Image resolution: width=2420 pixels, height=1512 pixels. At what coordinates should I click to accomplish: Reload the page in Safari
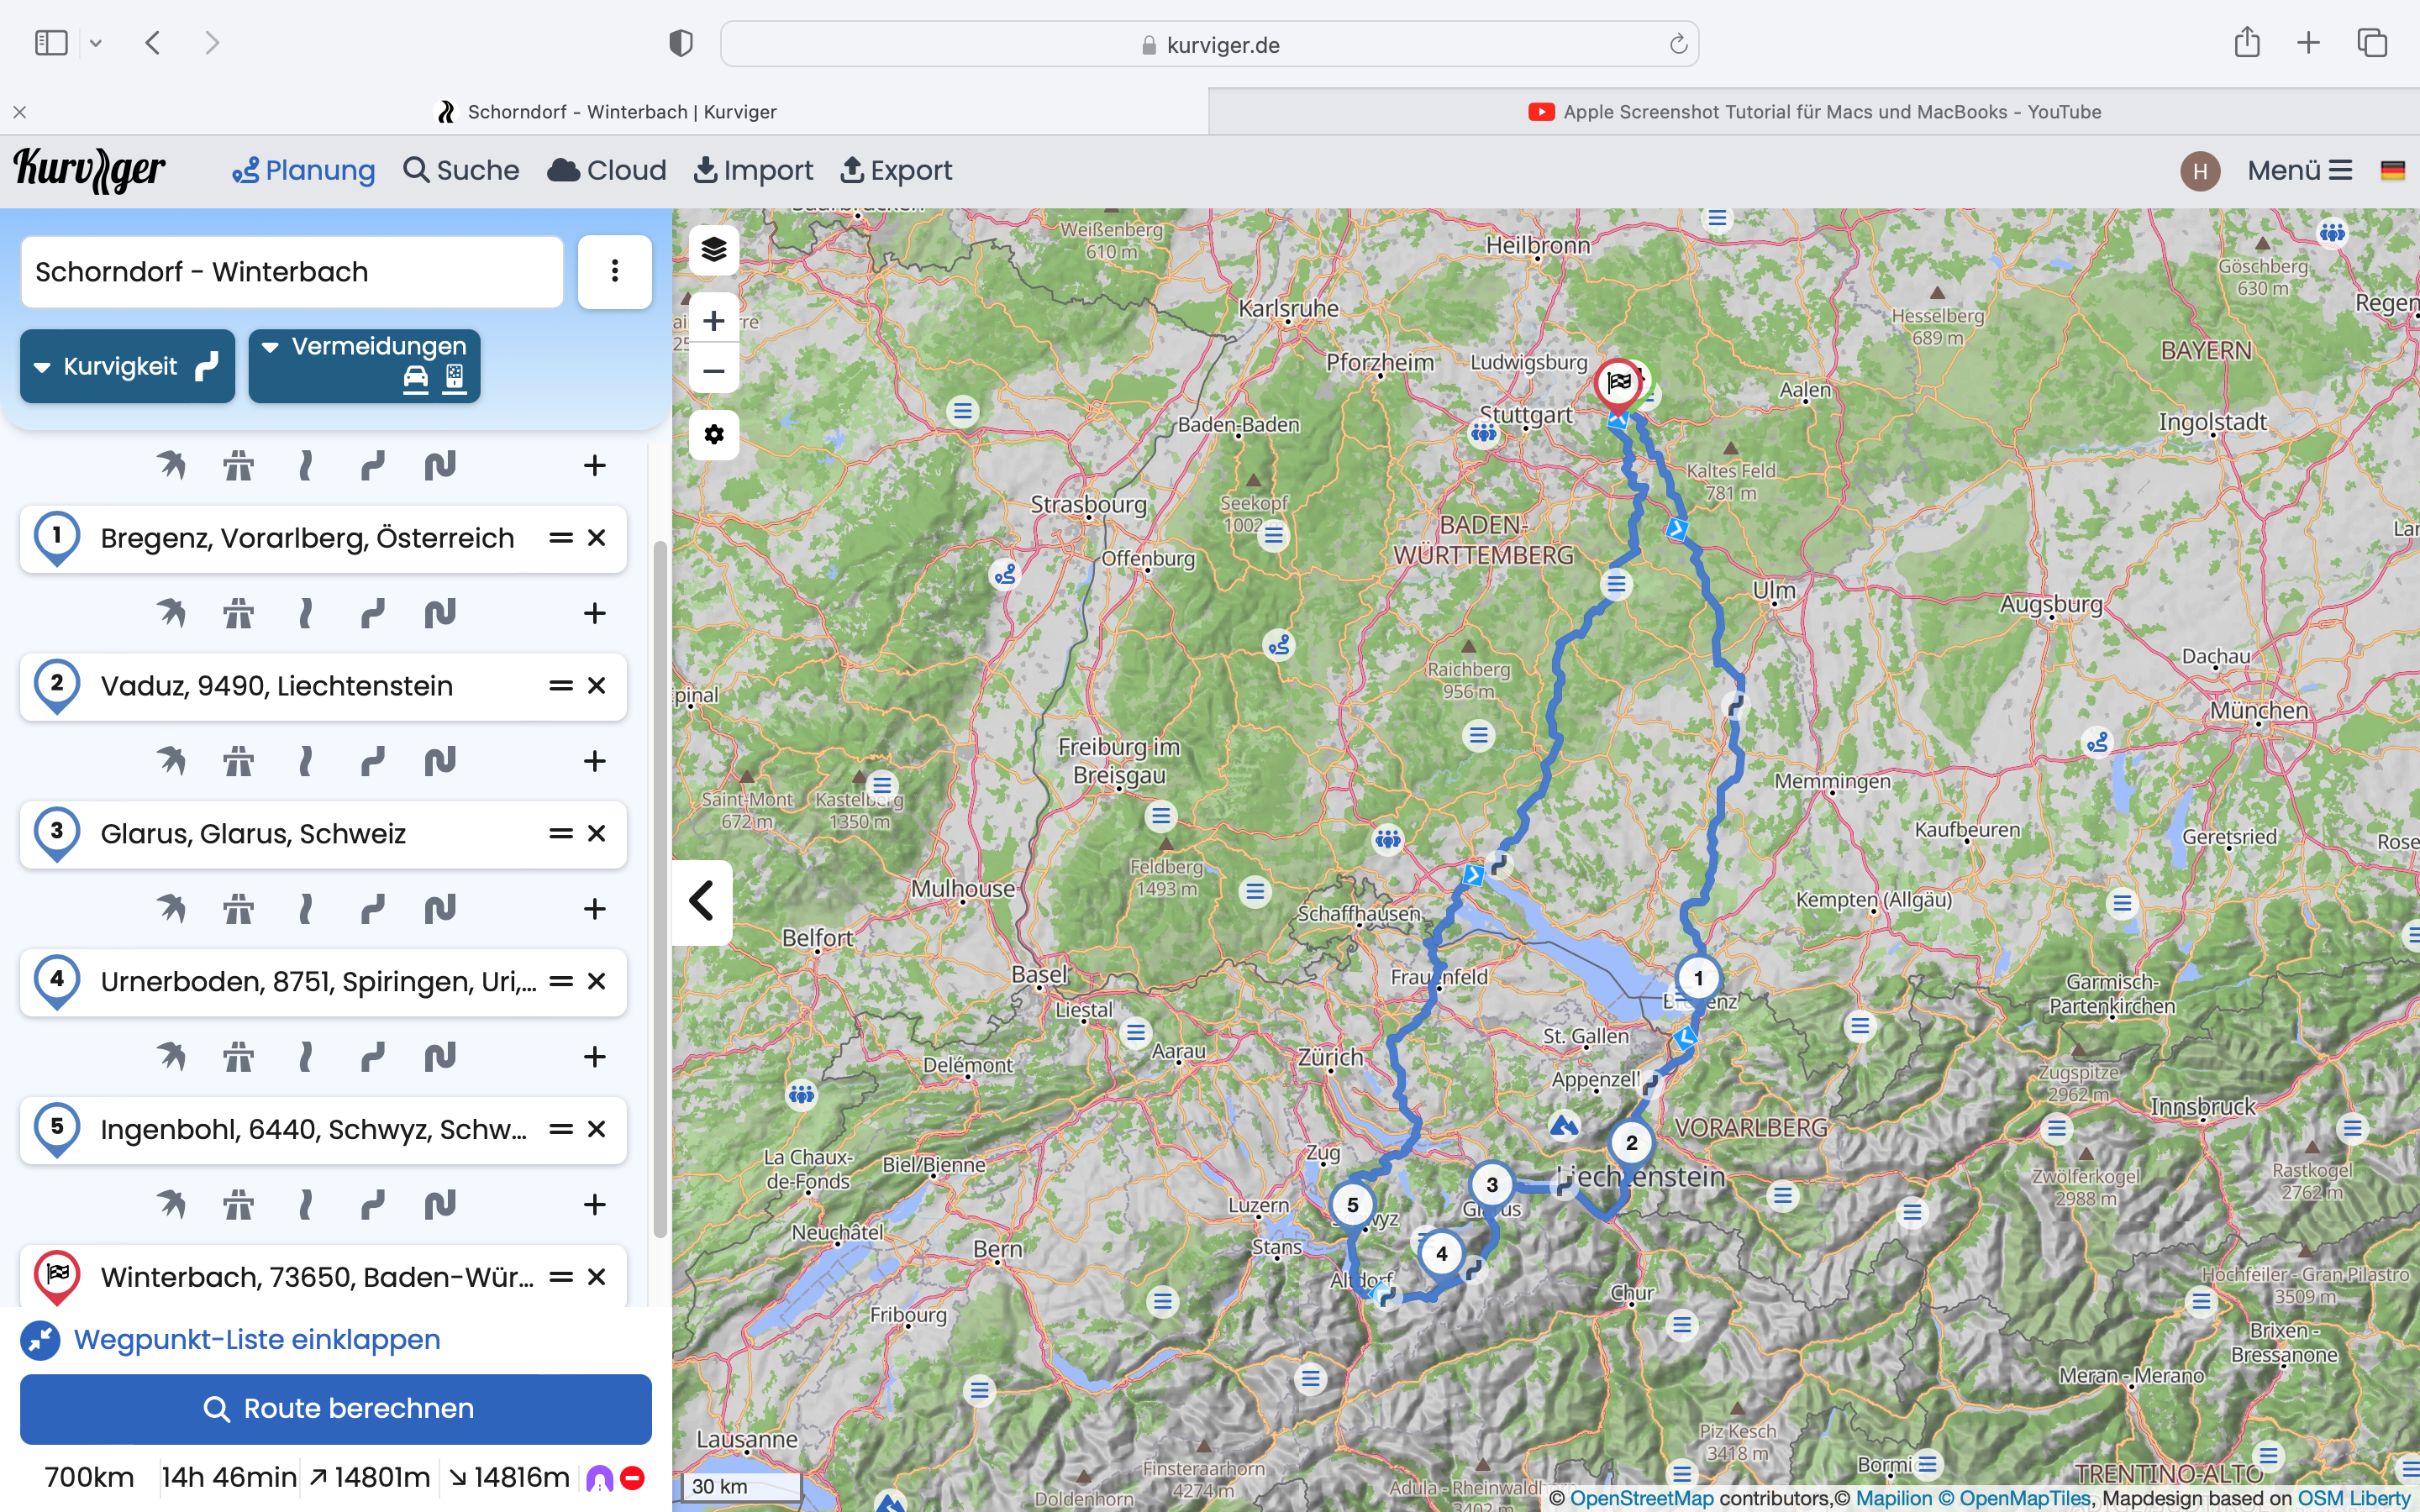1678,44
